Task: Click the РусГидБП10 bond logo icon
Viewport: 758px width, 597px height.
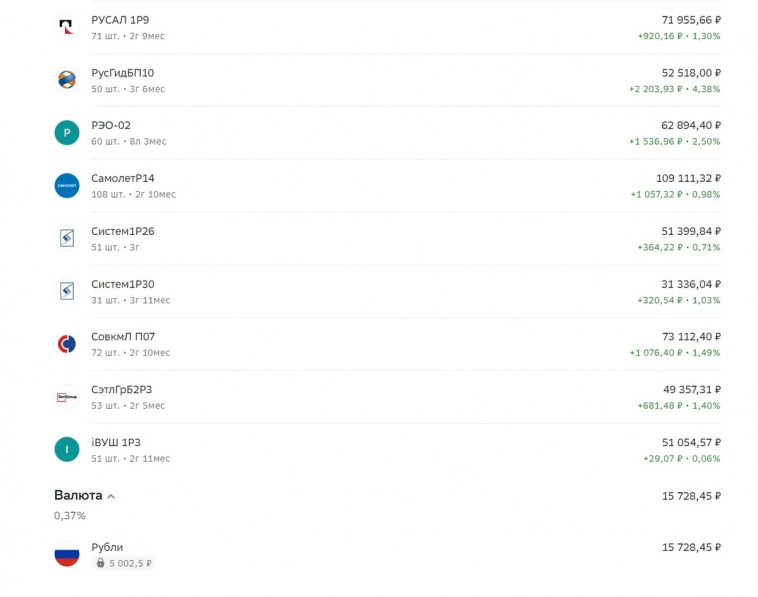Action: click(x=66, y=80)
